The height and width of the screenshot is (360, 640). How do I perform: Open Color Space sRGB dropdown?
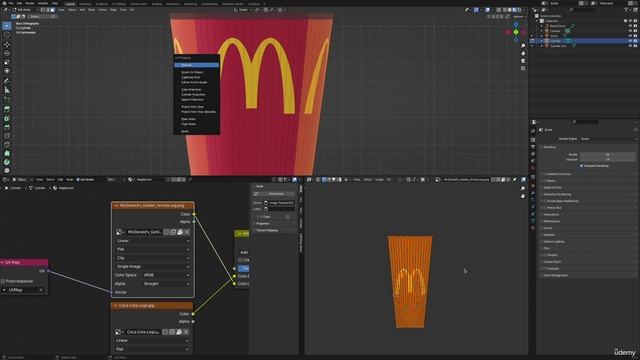pyautogui.click(x=166, y=275)
